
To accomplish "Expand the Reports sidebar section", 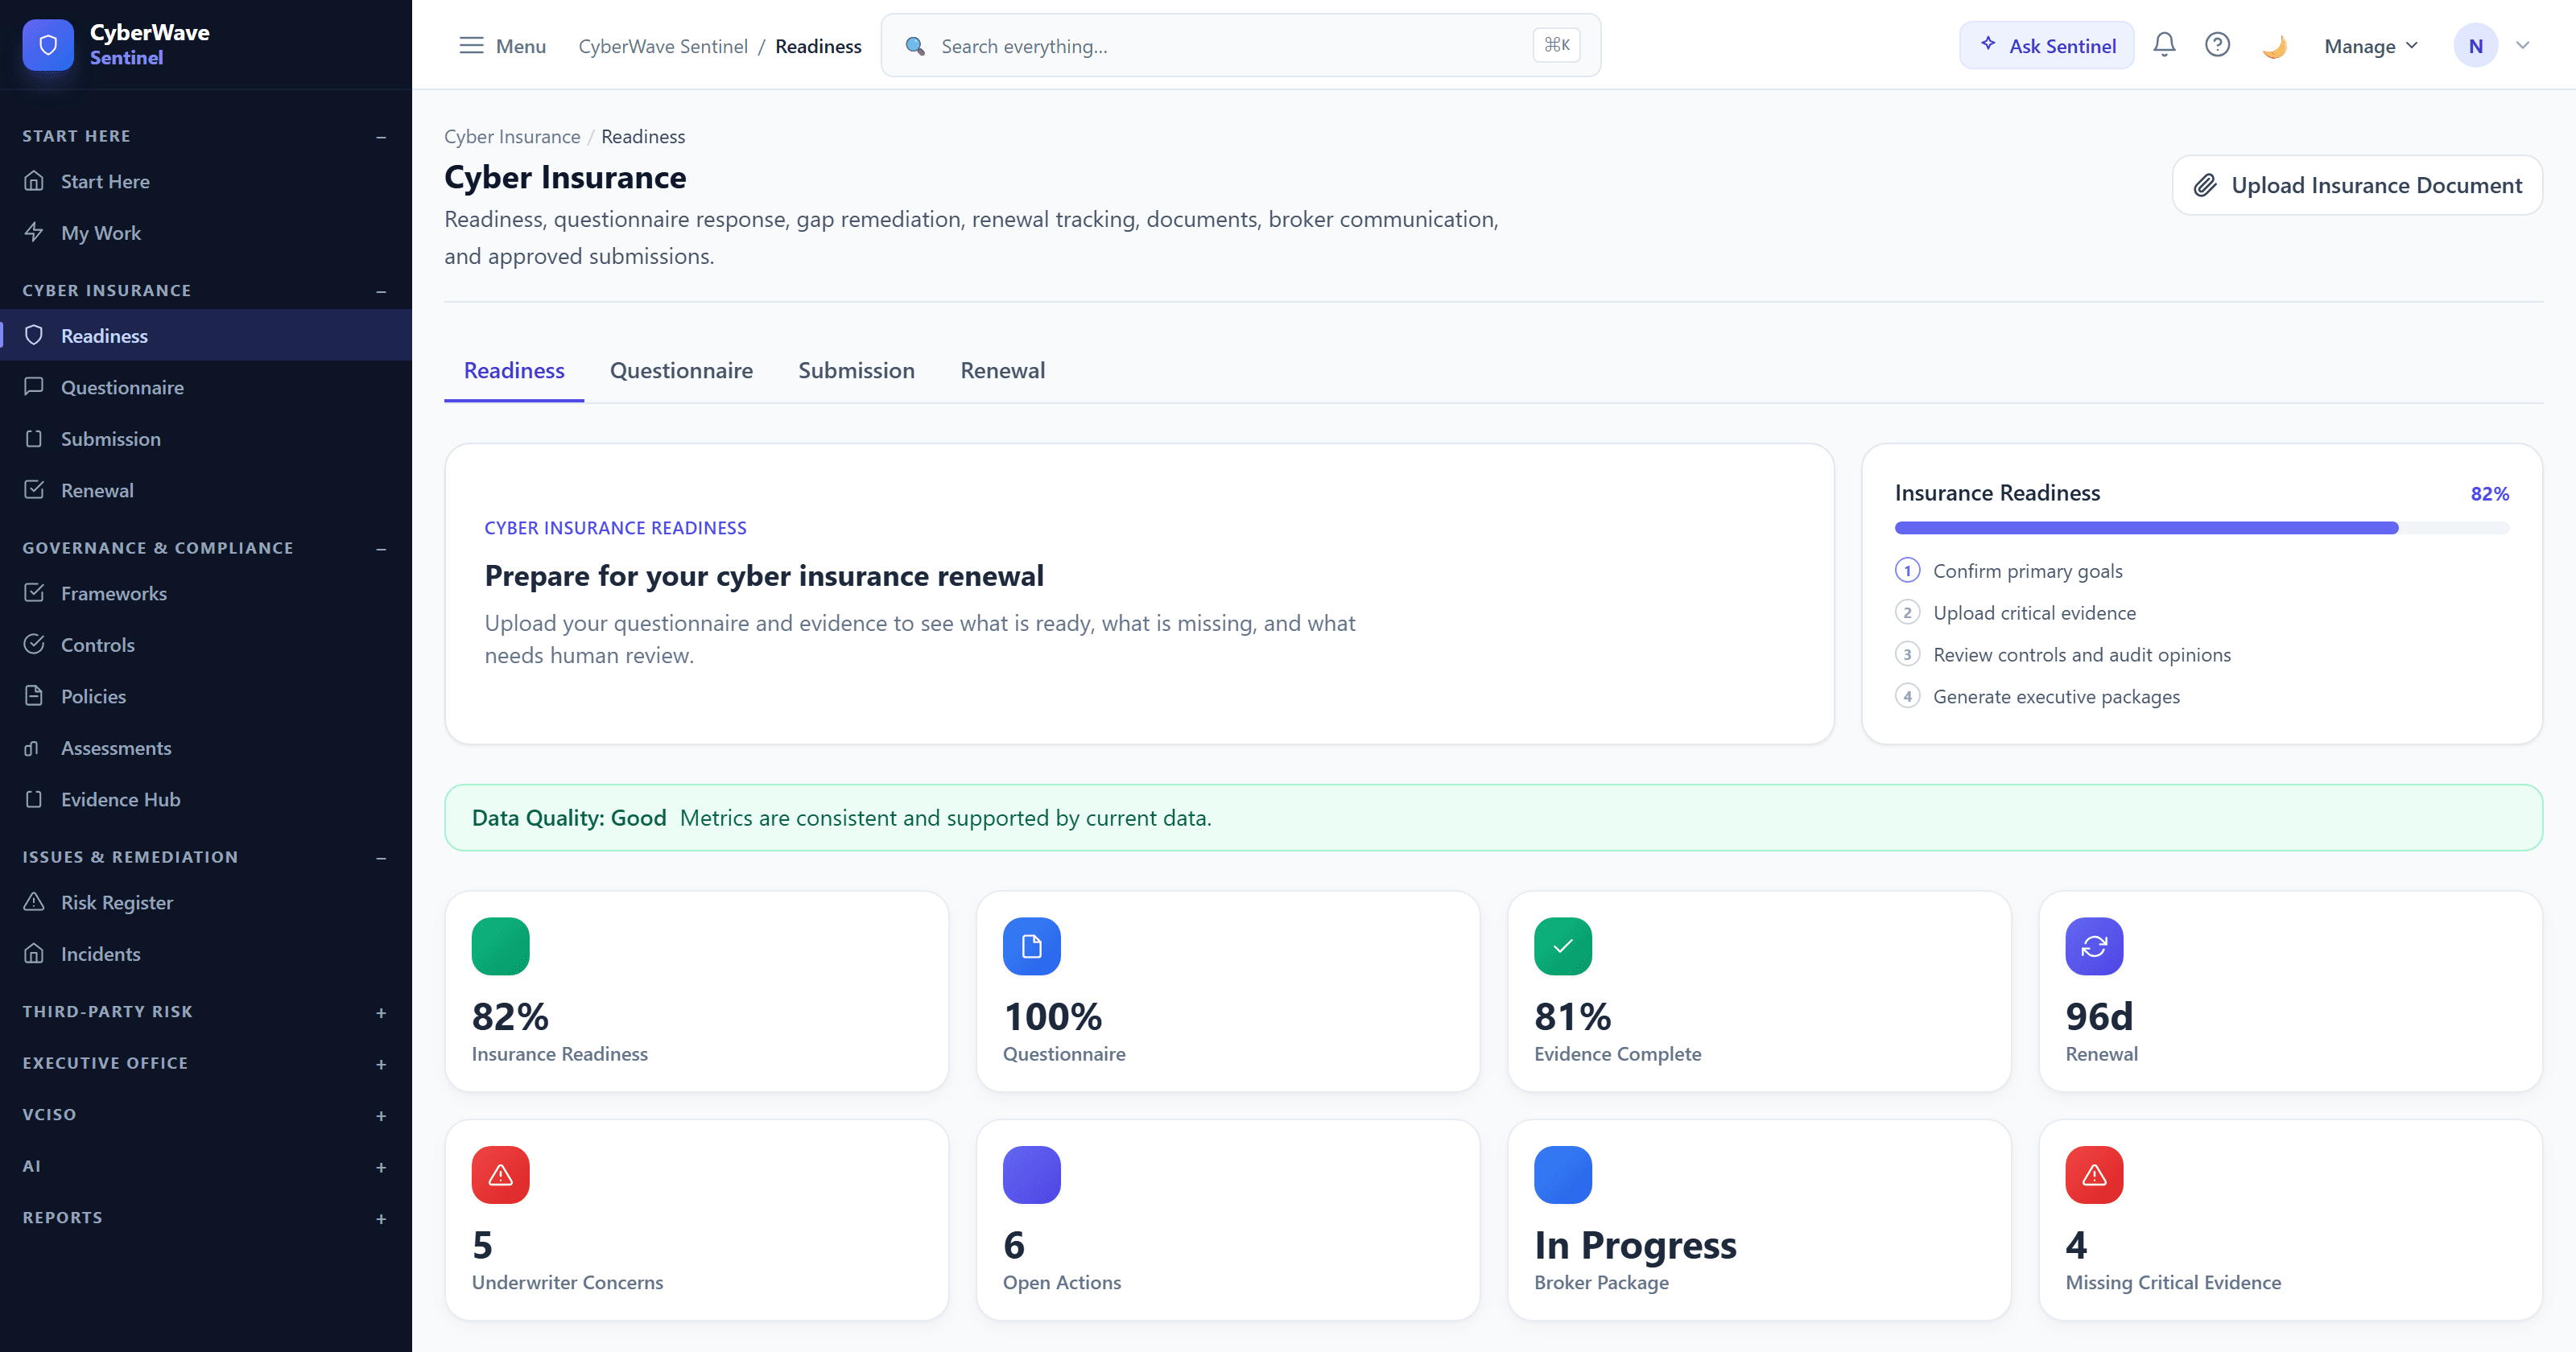I will 381,1218.
